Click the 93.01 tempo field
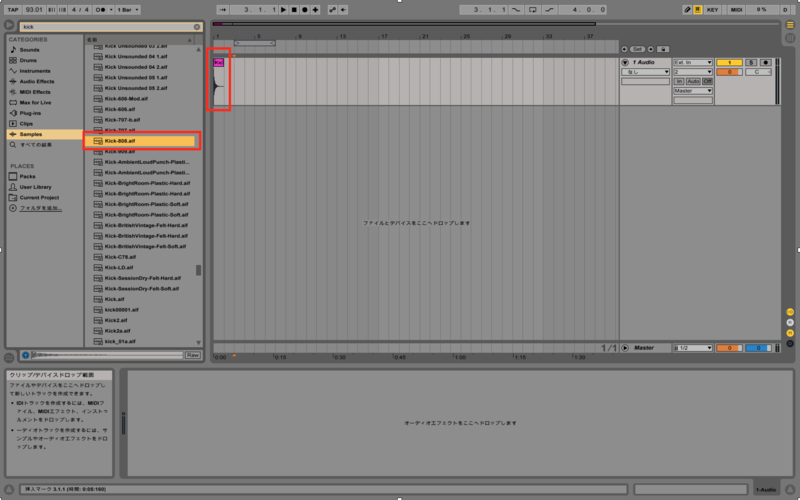Viewport: 800px width, 500px height. (x=34, y=10)
